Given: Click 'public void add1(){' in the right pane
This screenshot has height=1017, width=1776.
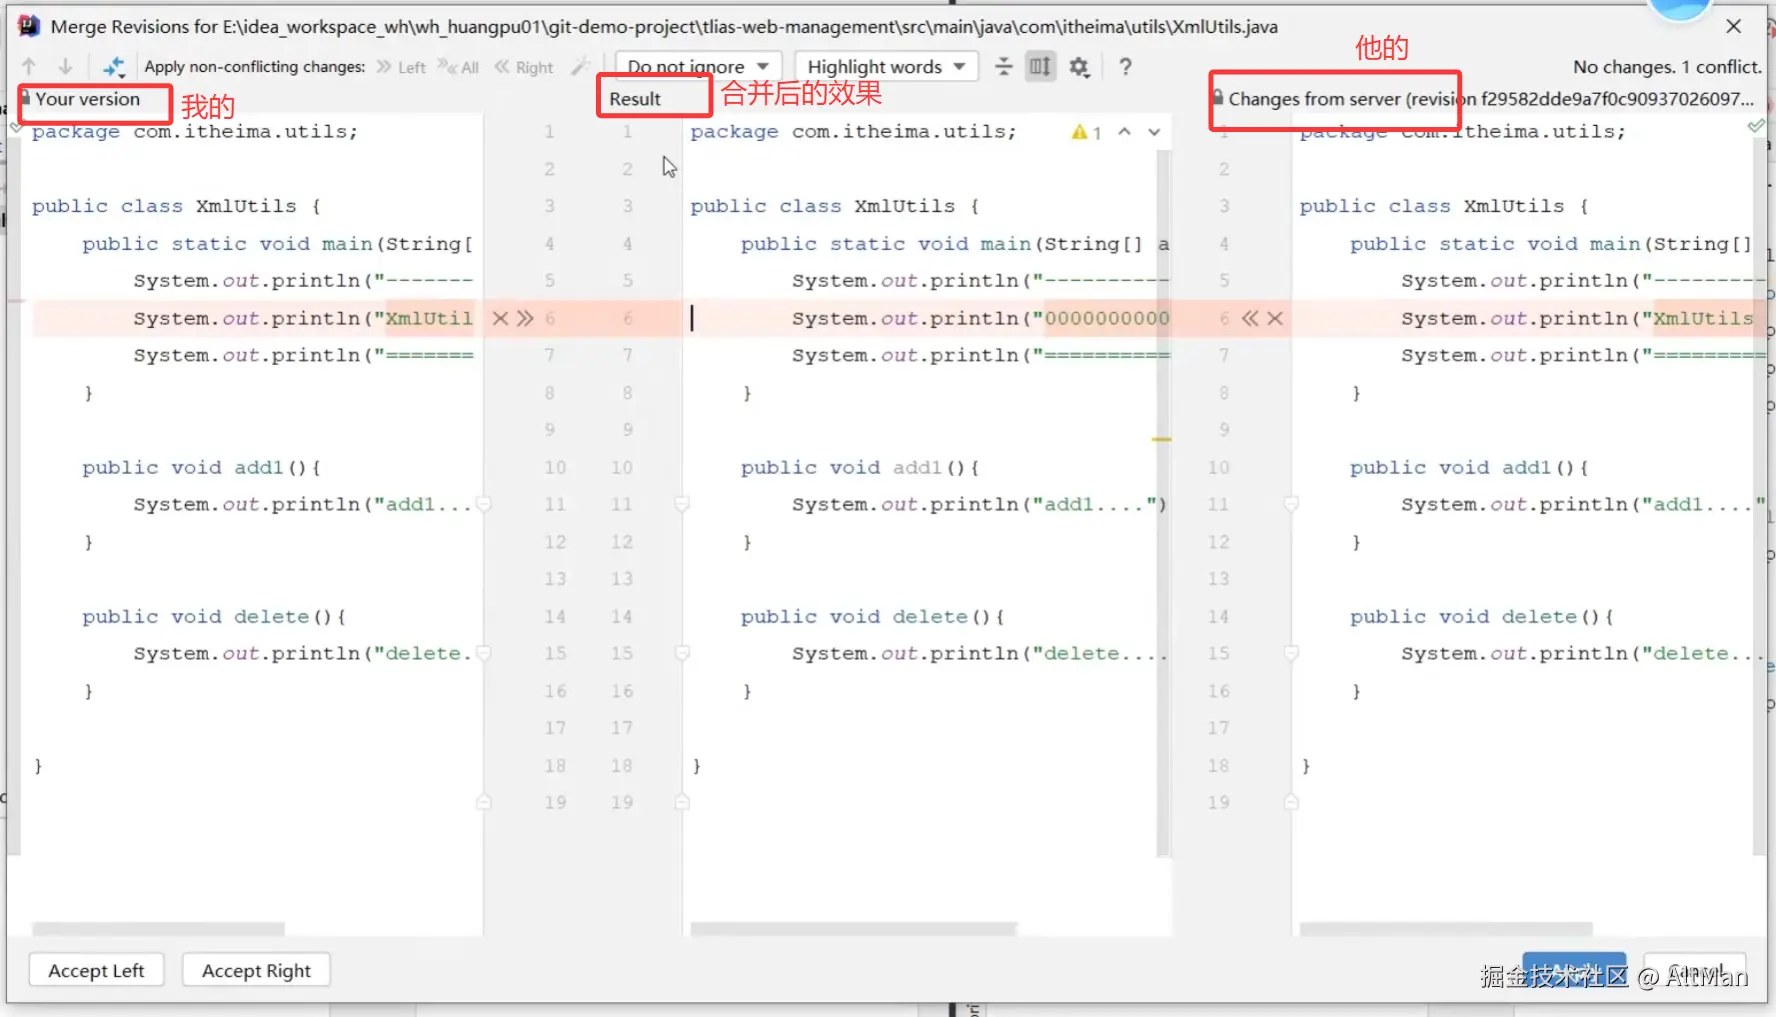Looking at the screenshot, I should point(1469,467).
